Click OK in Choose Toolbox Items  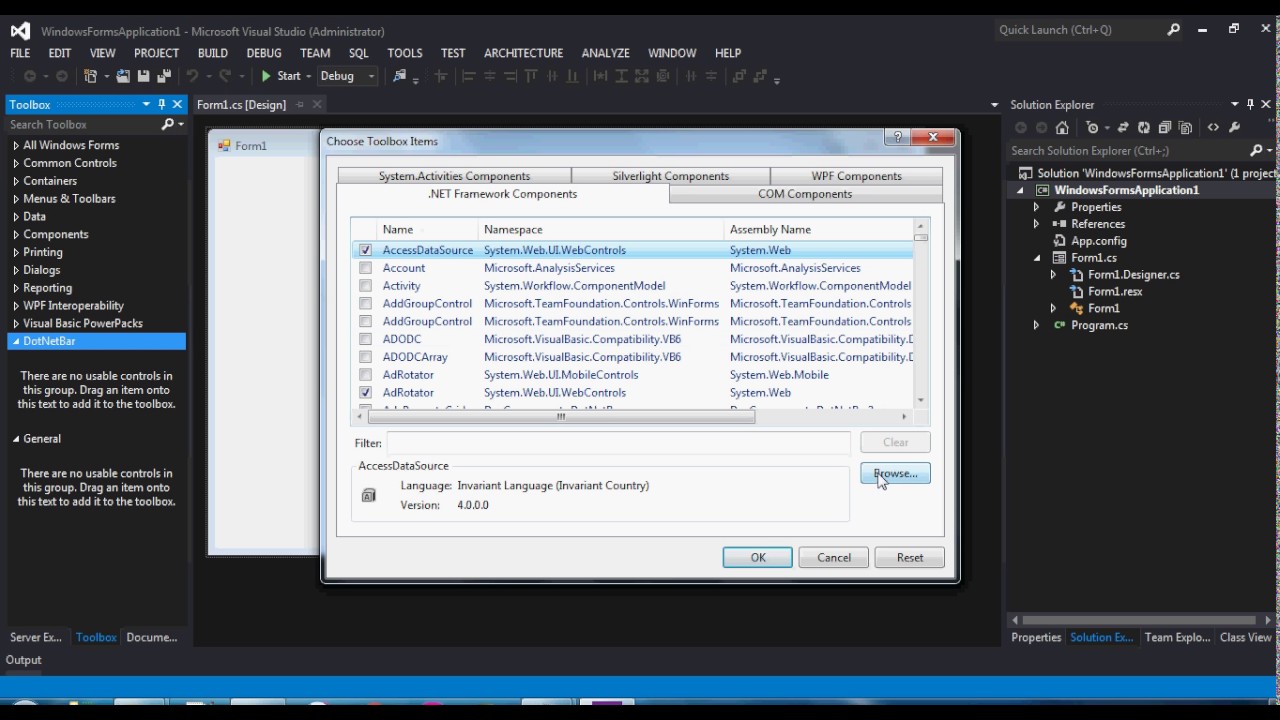757,558
